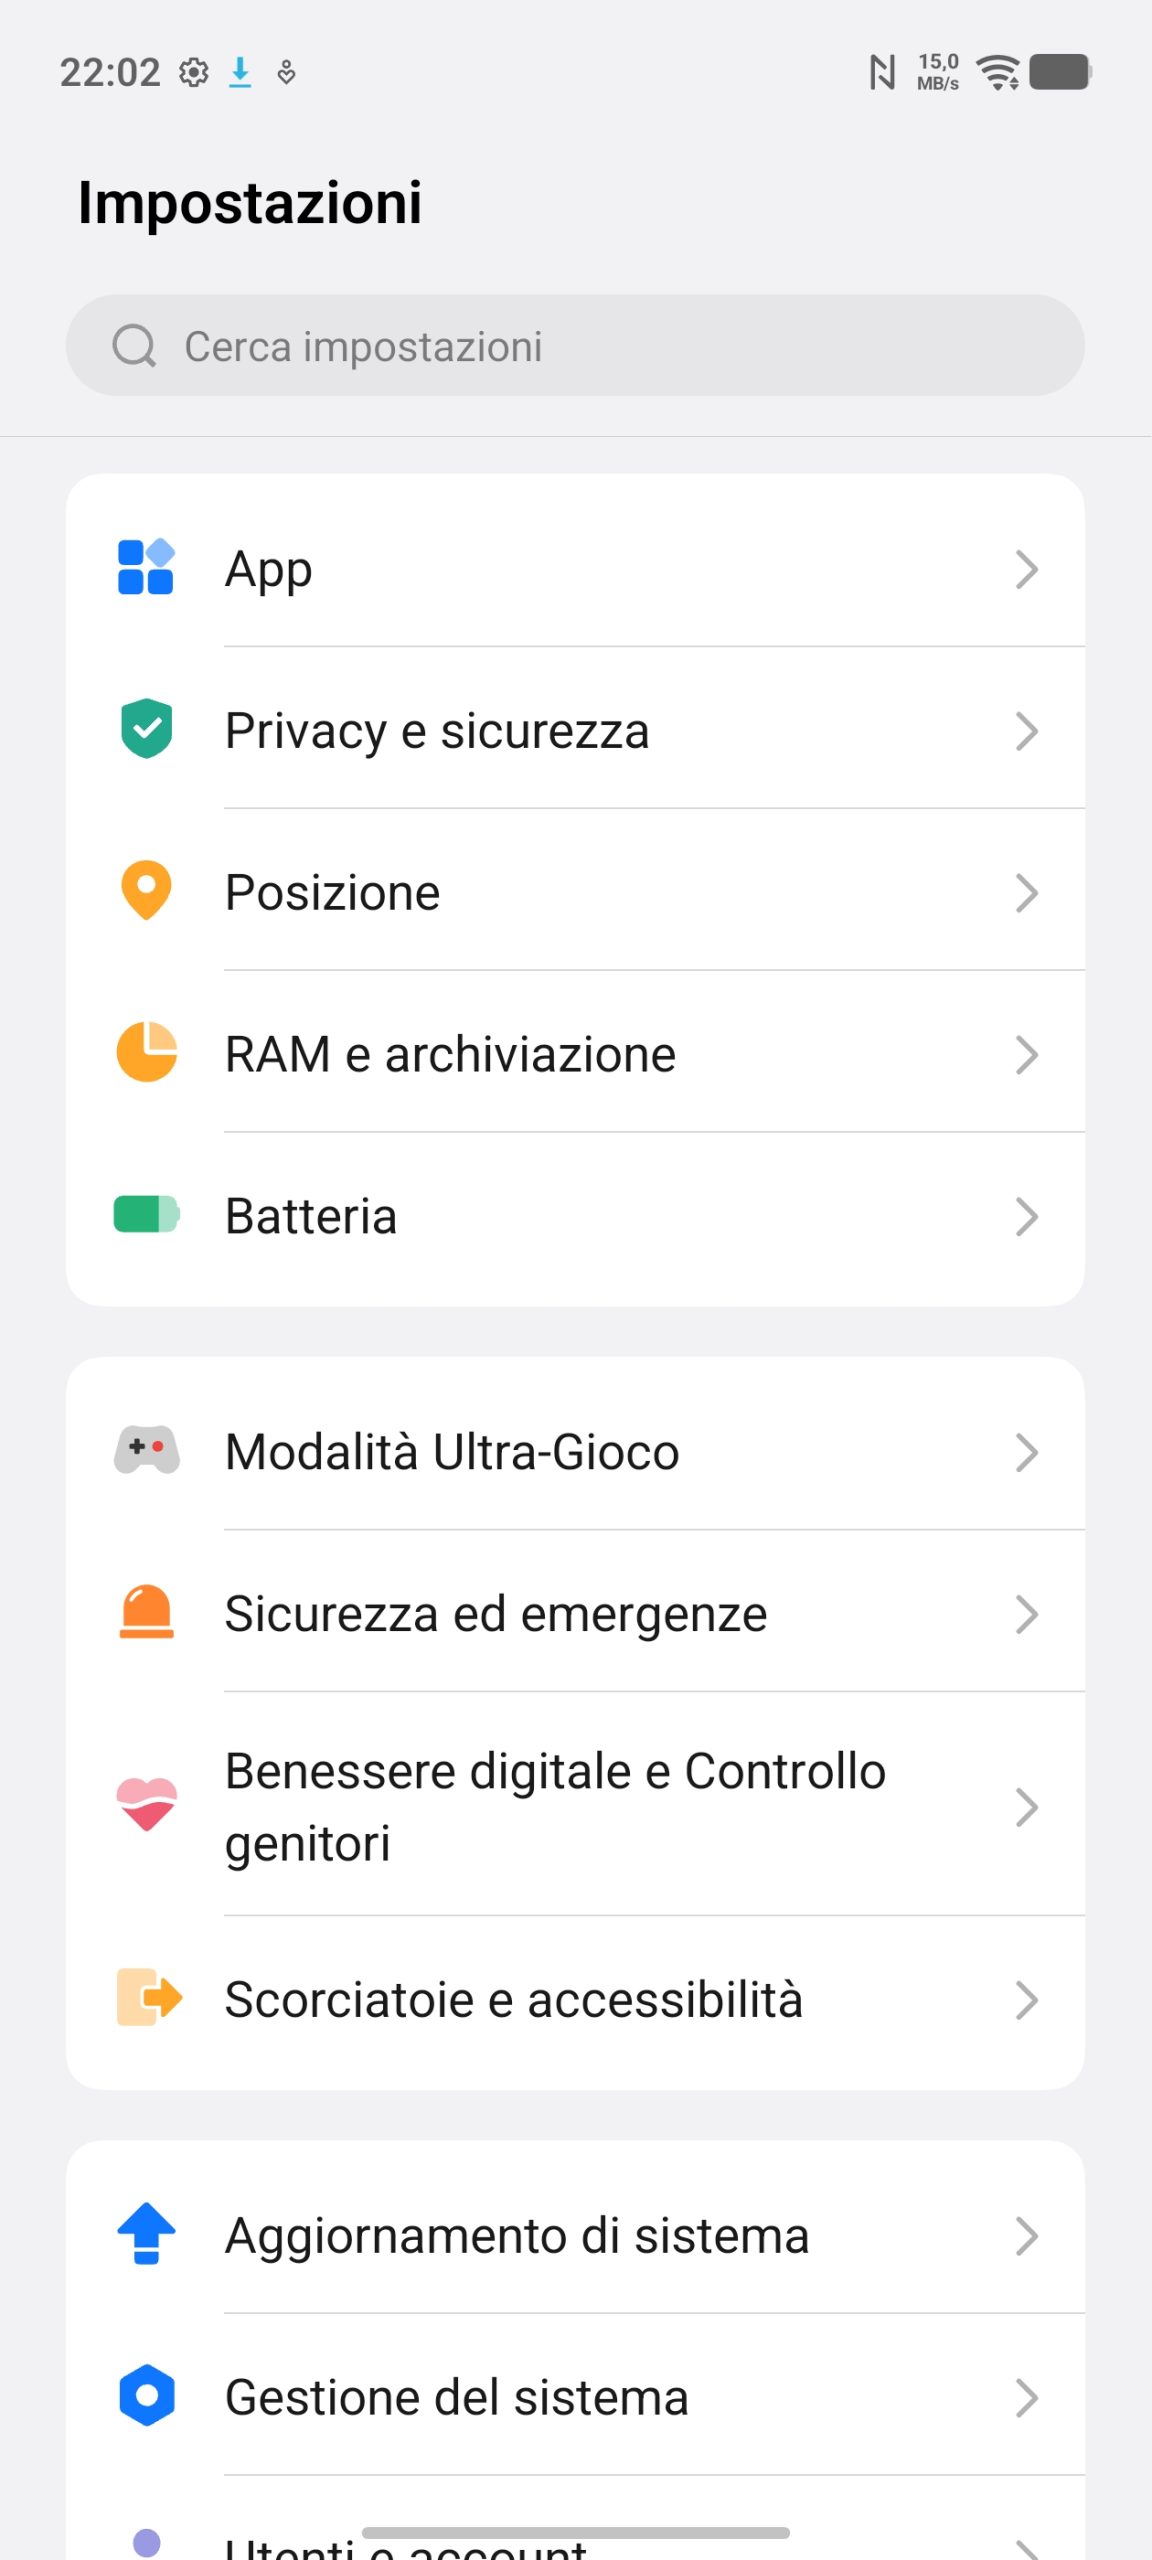The height and width of the screenshot is (2560, 1152).
Task: Tap the orange location pin icon
Action: pyautogui.click(x=146, y=890)
